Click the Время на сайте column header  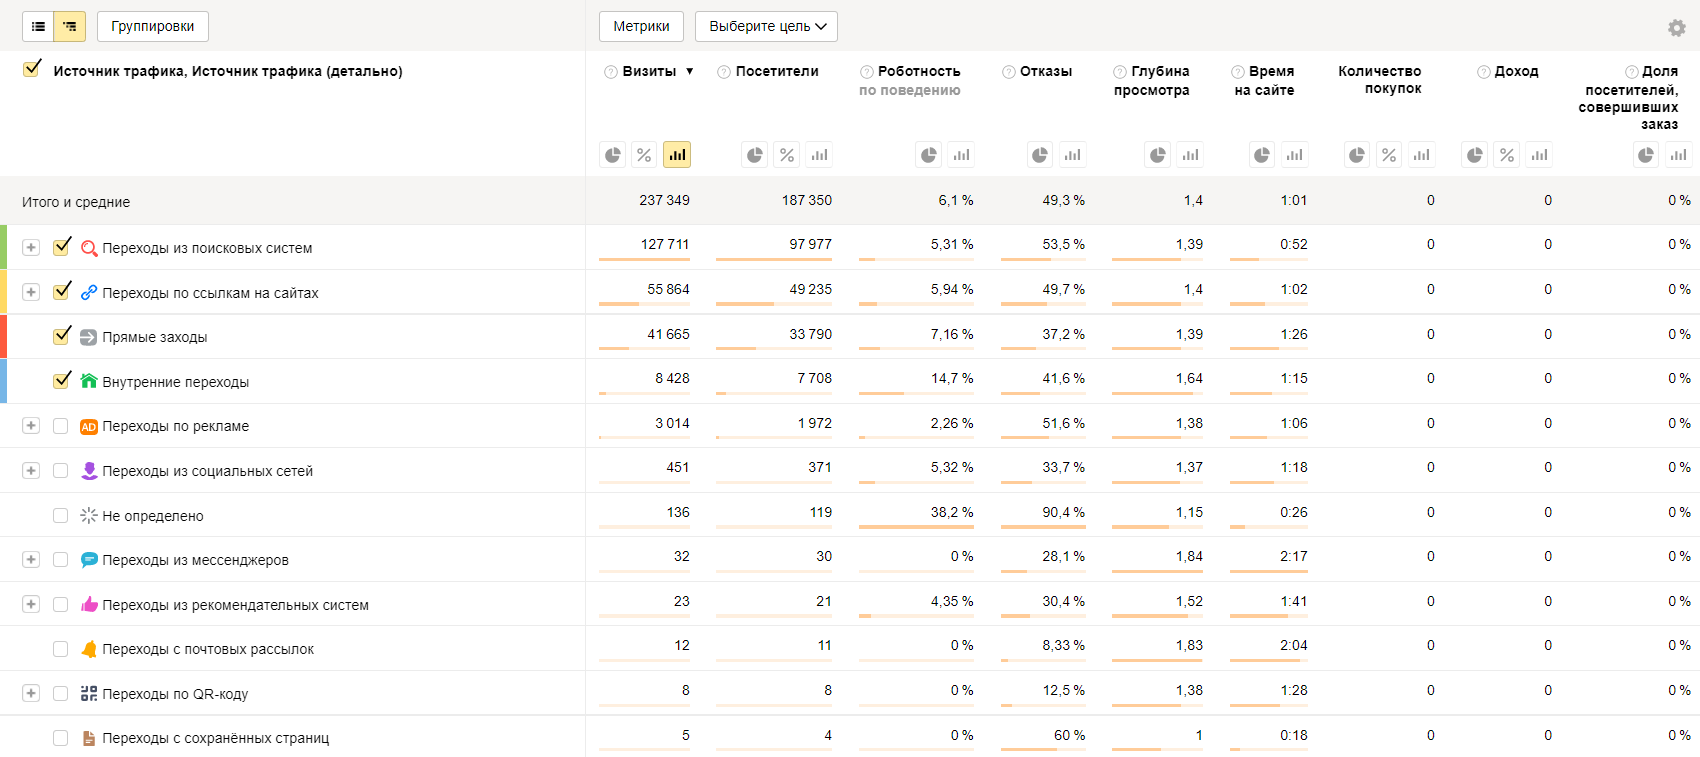tap(1264, 81)
